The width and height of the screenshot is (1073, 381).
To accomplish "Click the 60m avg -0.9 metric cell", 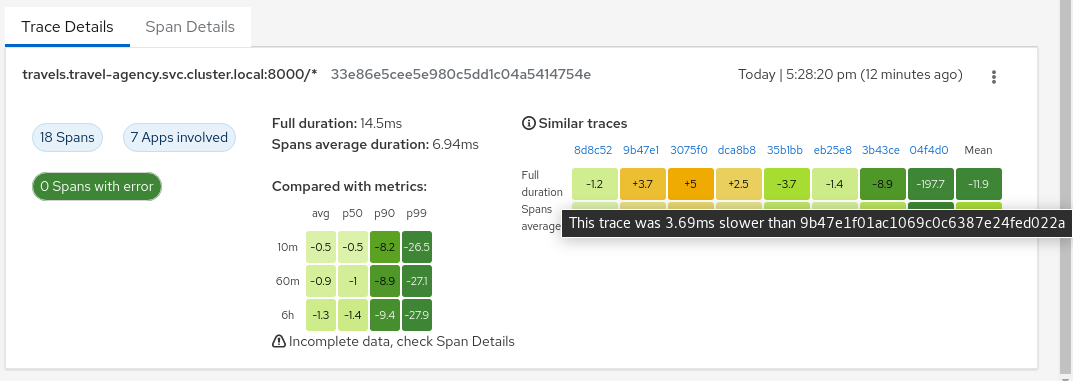I will [x=321, y=281].
